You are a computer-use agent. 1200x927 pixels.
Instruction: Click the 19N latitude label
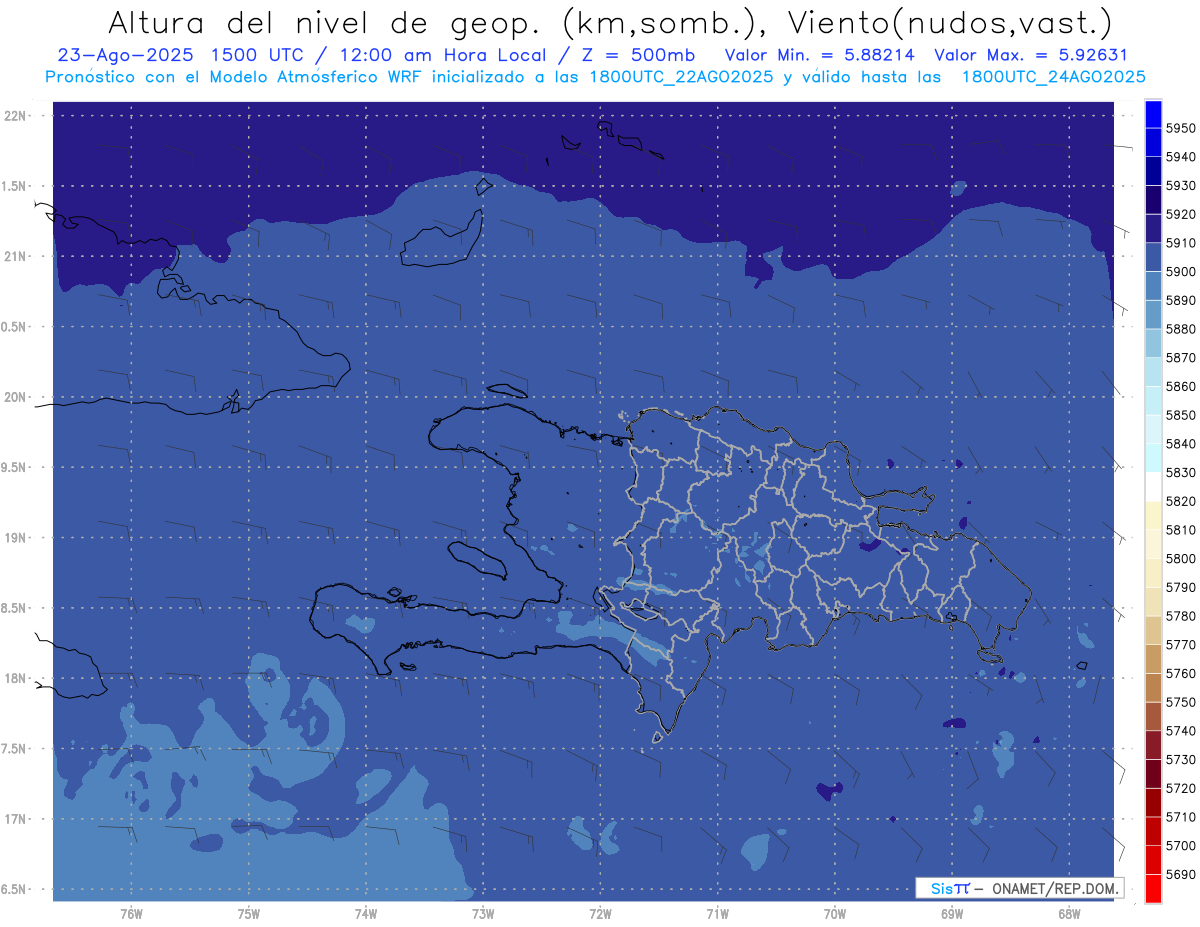point(15,538)
